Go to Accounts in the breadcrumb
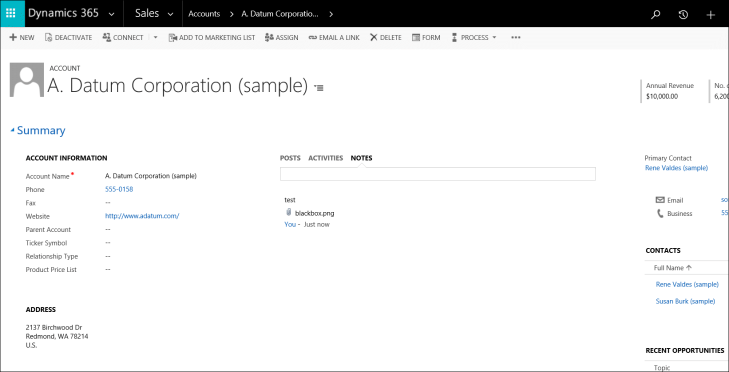 point(204,14)
